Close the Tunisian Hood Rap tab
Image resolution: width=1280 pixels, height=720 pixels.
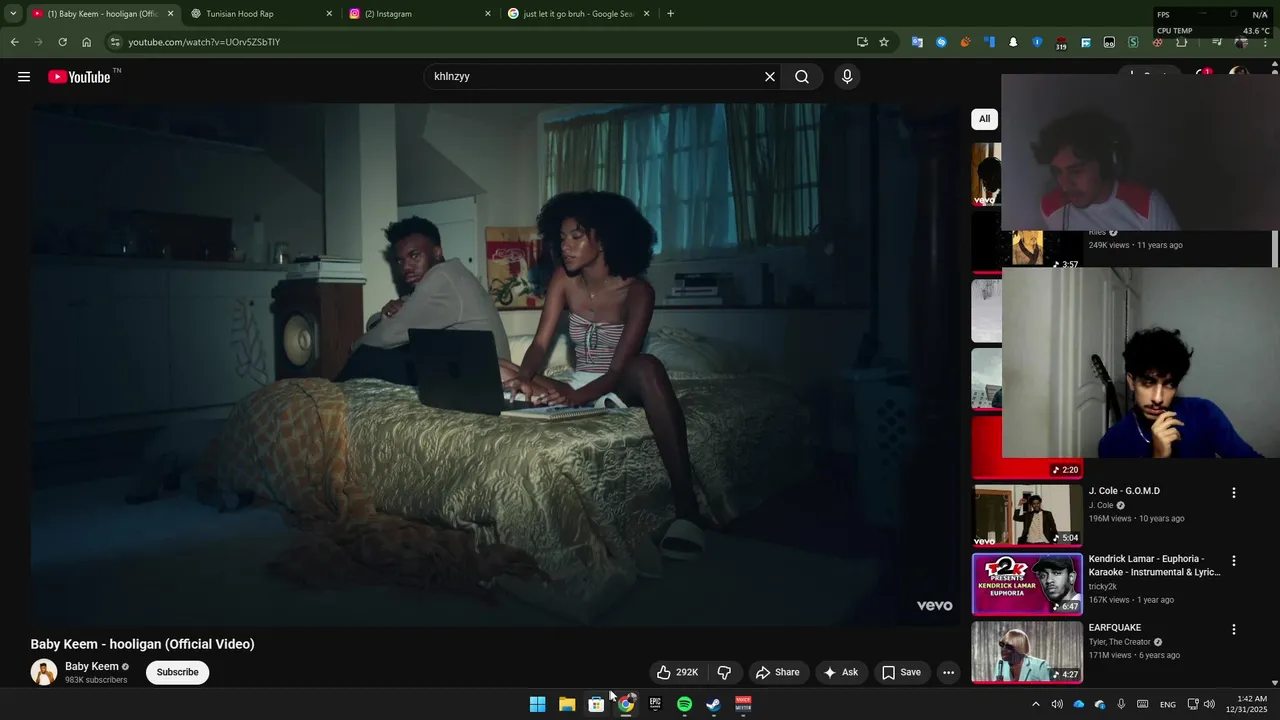pos(329,14)
